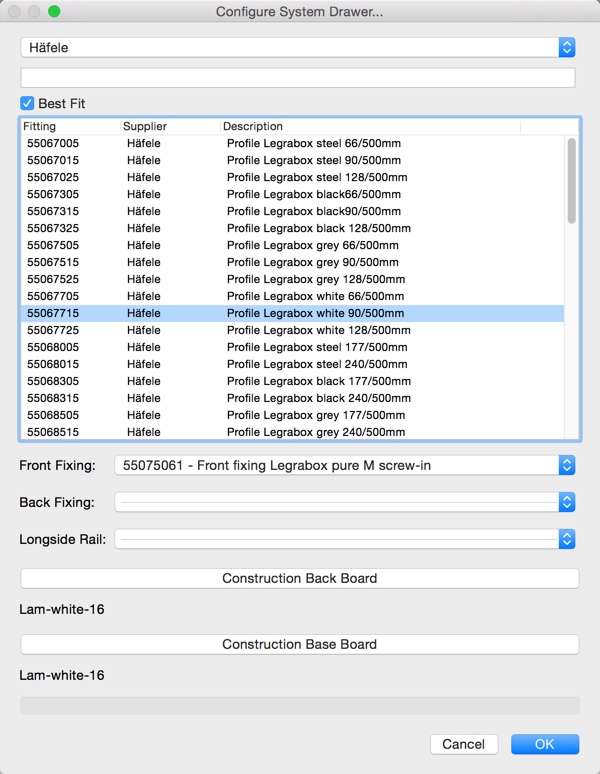The height and width of the screenshot is (774, 600).
Task: Open the Longside Rail dropdown
Action: [345, 539]
